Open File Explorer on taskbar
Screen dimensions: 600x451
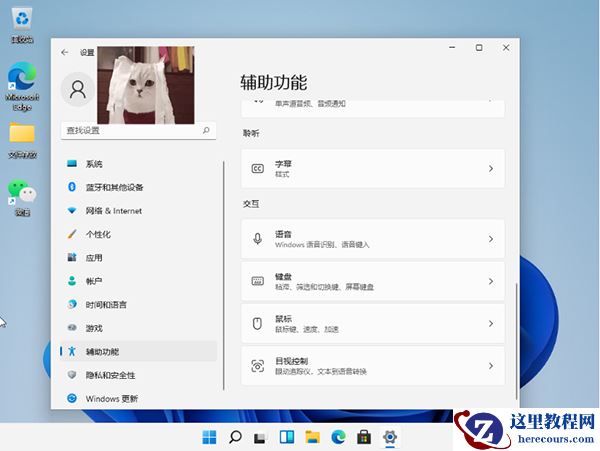[312, 437]
